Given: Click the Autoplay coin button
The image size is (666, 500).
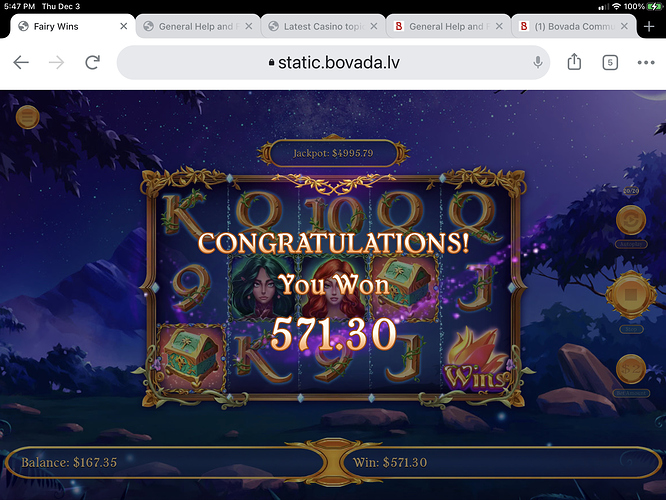Looking at the screenshot, I should 631,220.
